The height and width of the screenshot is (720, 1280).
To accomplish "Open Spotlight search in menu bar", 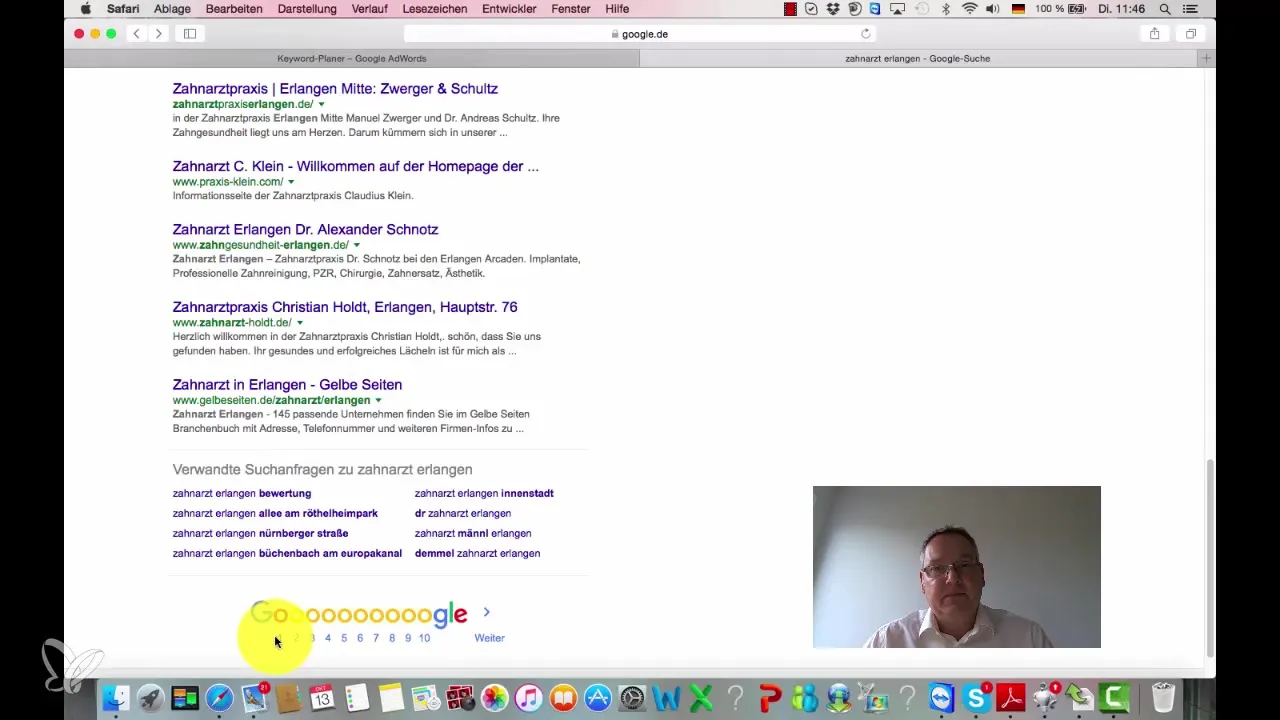I will [1164, 9].
